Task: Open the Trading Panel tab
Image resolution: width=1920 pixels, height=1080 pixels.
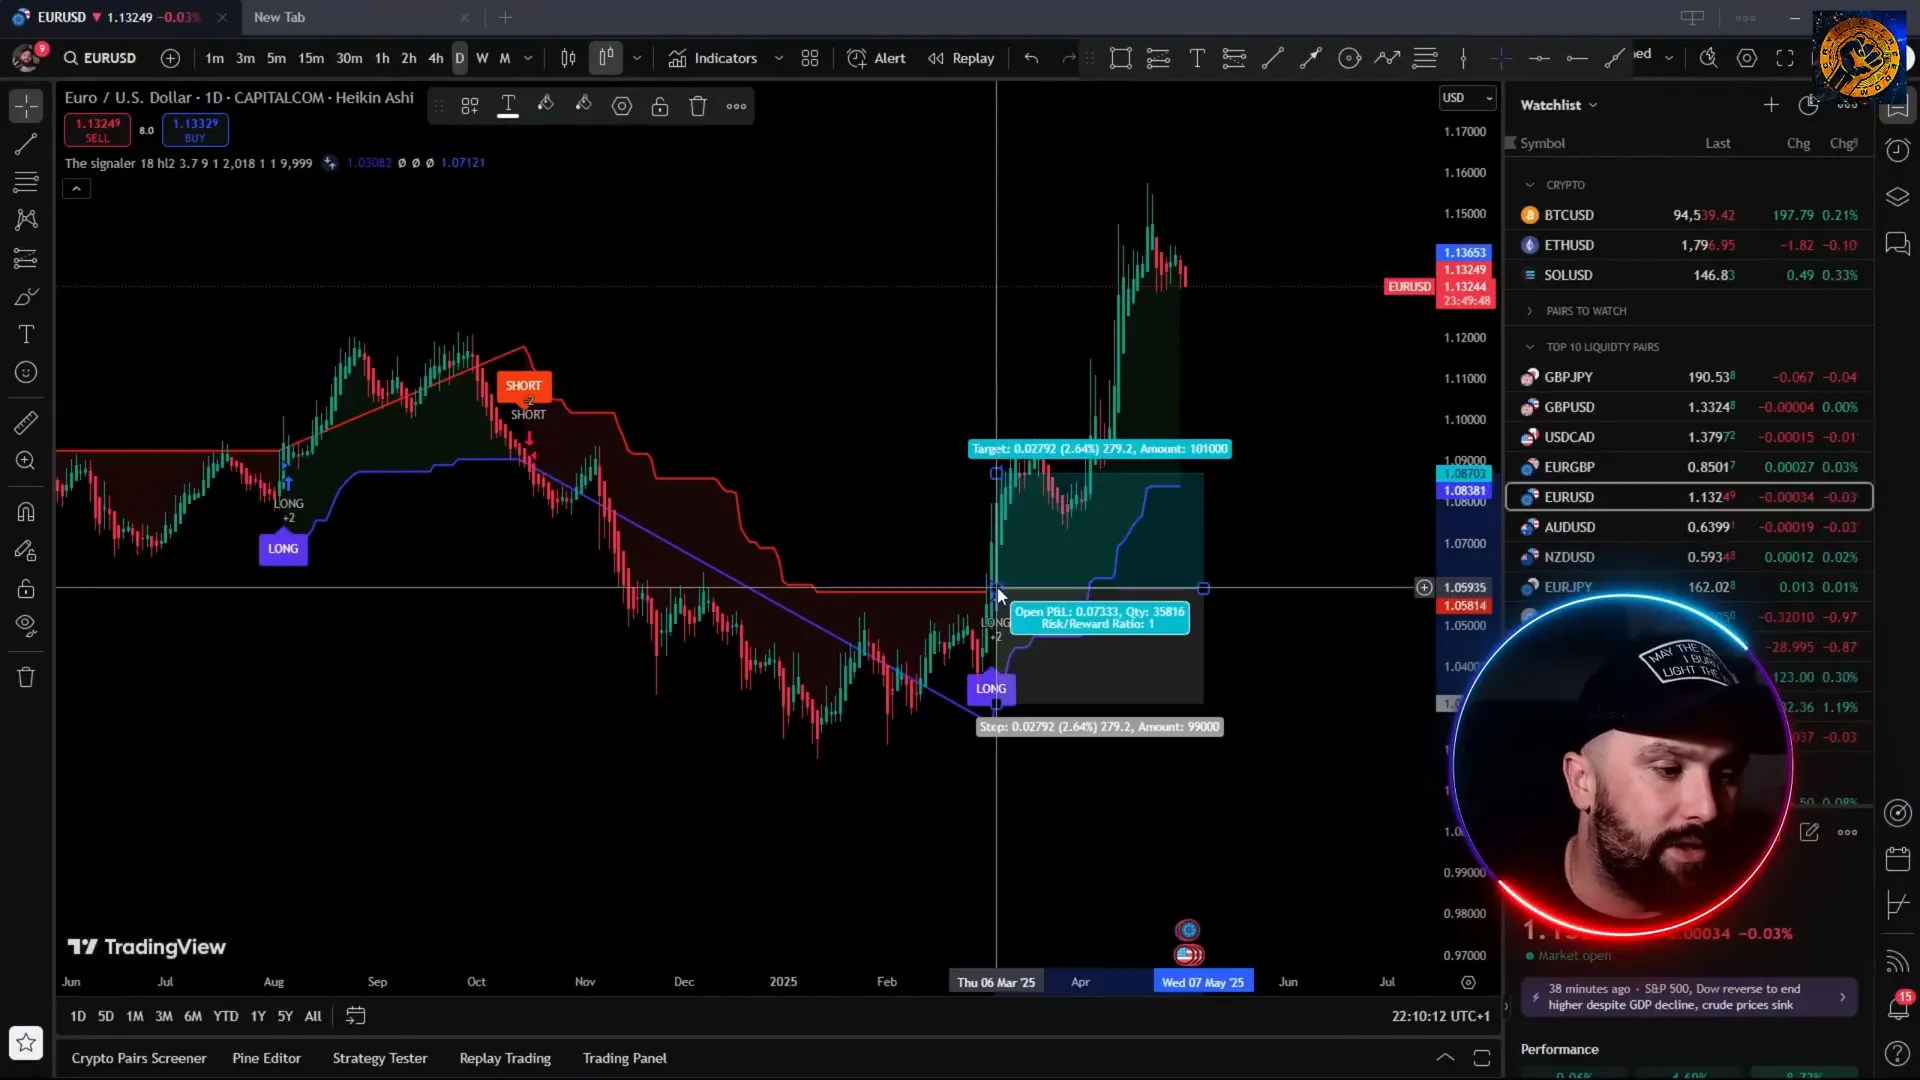Action: click(x=625, y=1058)
